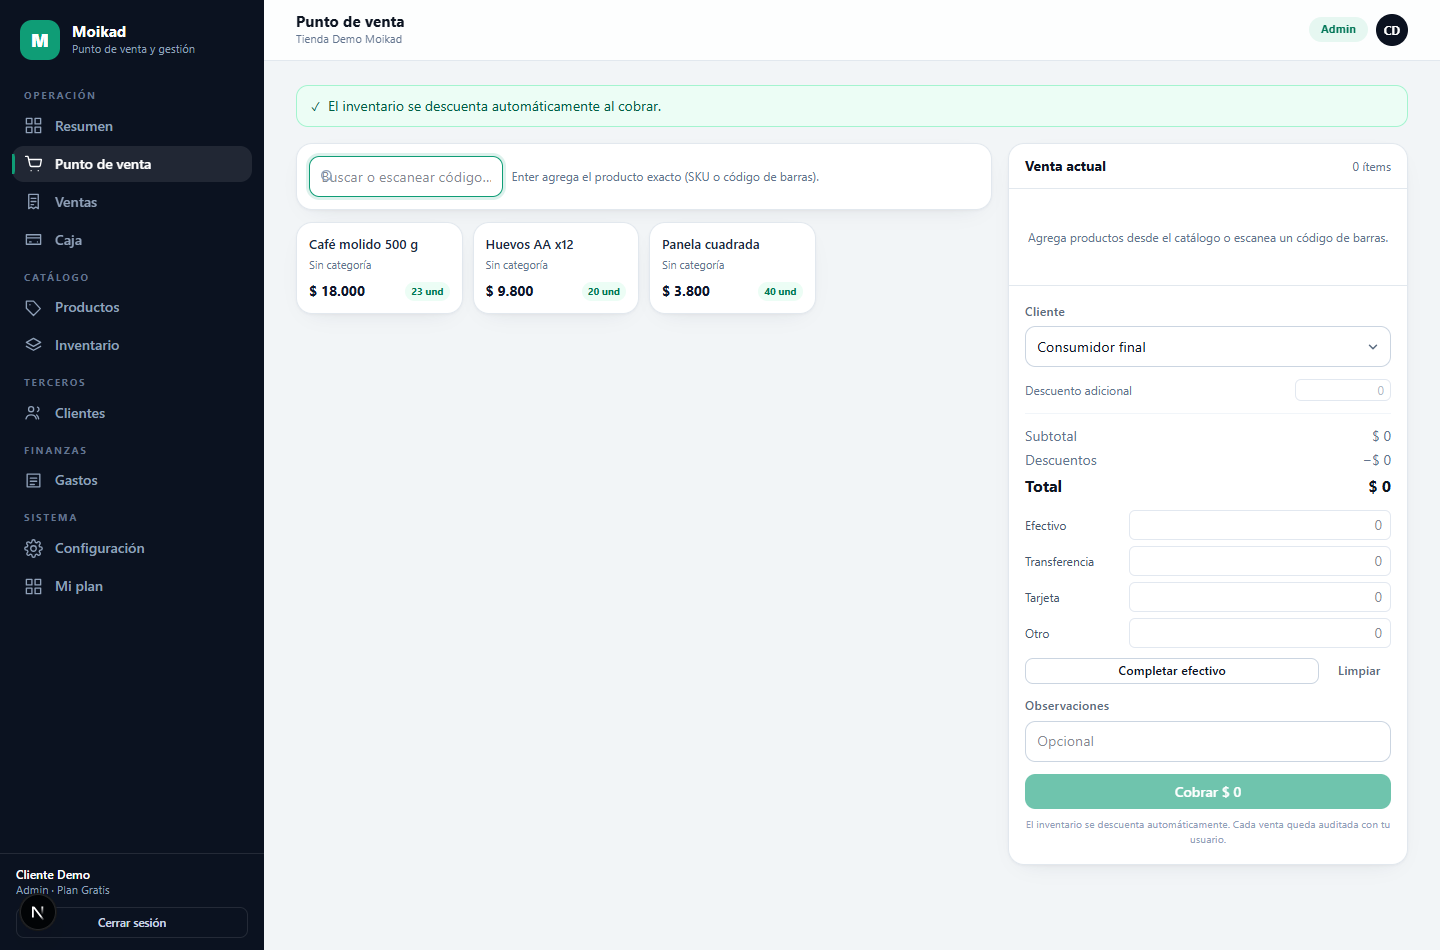1440x950 pixels.
Task: Focus the Tarjeta amount field
Action: click(x=1260, y=597)
